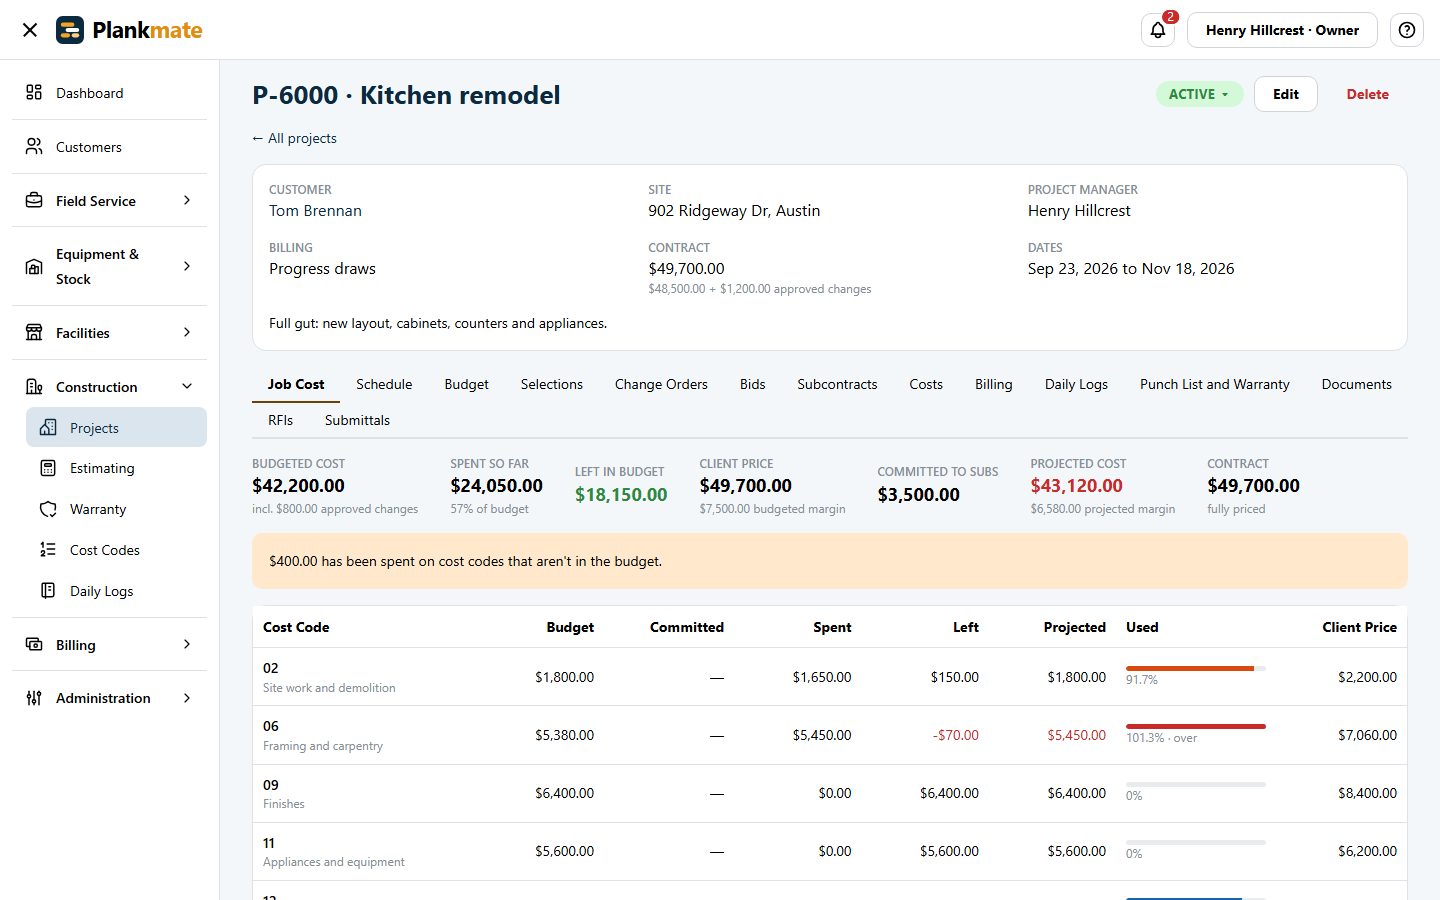Open the Submittals tab
The image size is (1440, 900).
coord(357,420)
